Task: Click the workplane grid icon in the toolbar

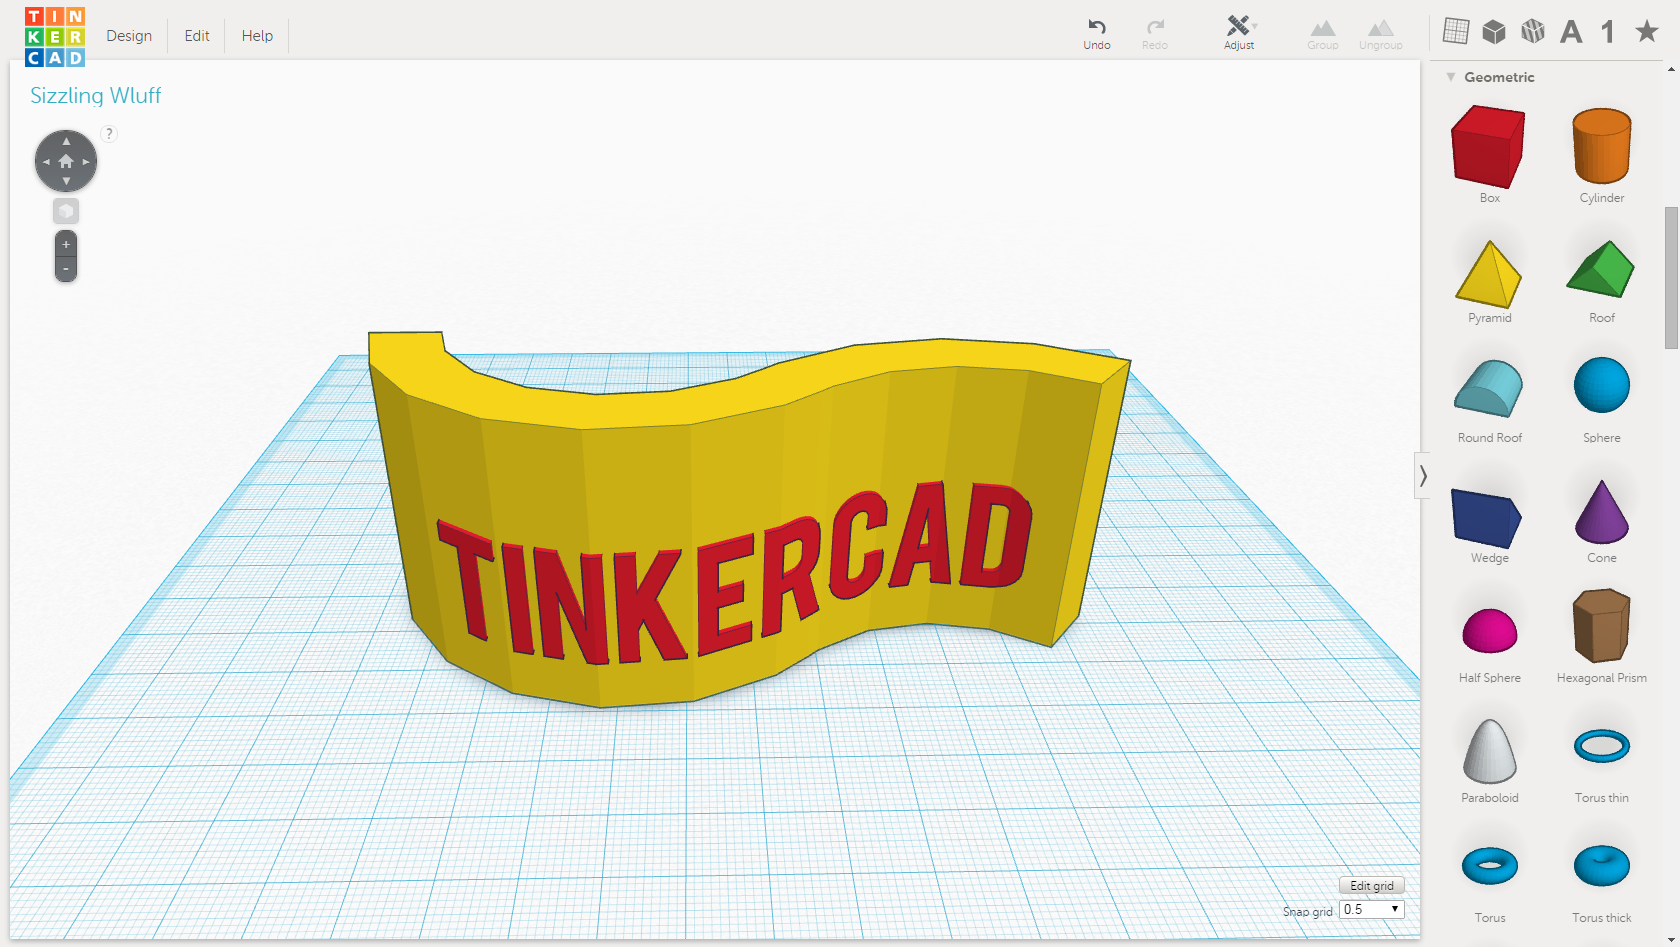Action: pos(1455,31)
